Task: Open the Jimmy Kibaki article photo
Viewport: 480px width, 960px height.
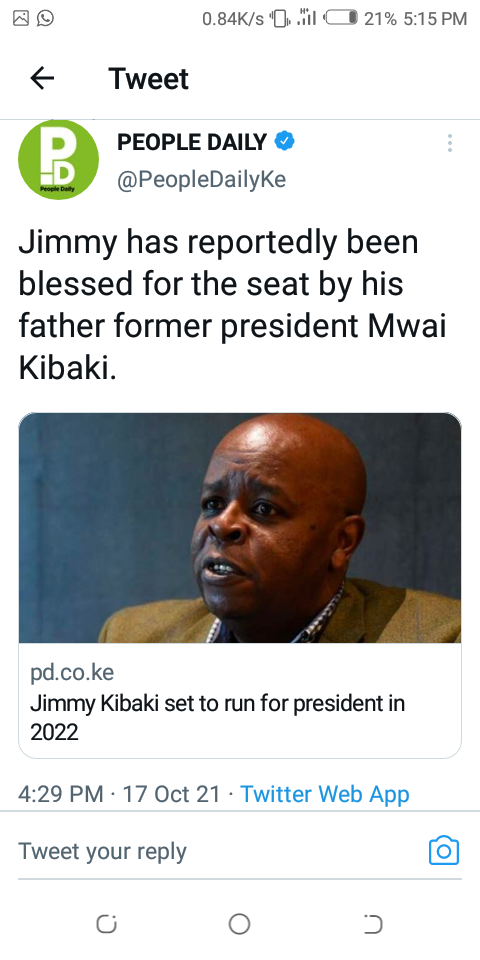Action: 240,528
